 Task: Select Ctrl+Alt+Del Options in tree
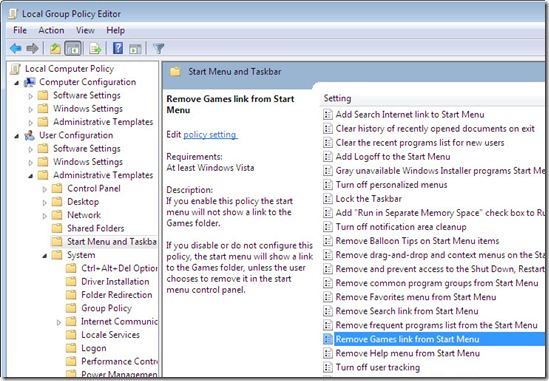coord(119,268)
